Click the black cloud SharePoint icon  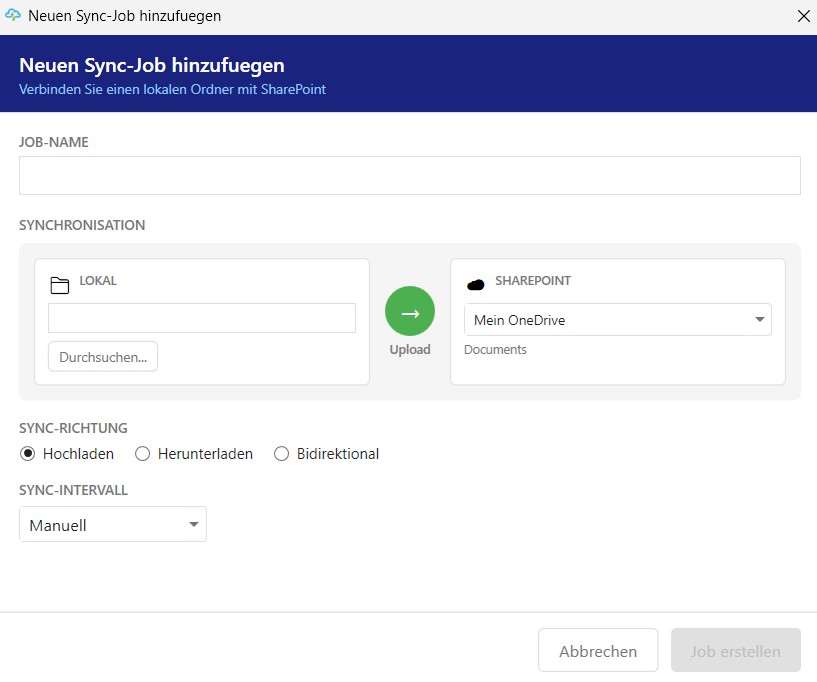[x=476, y=285]
